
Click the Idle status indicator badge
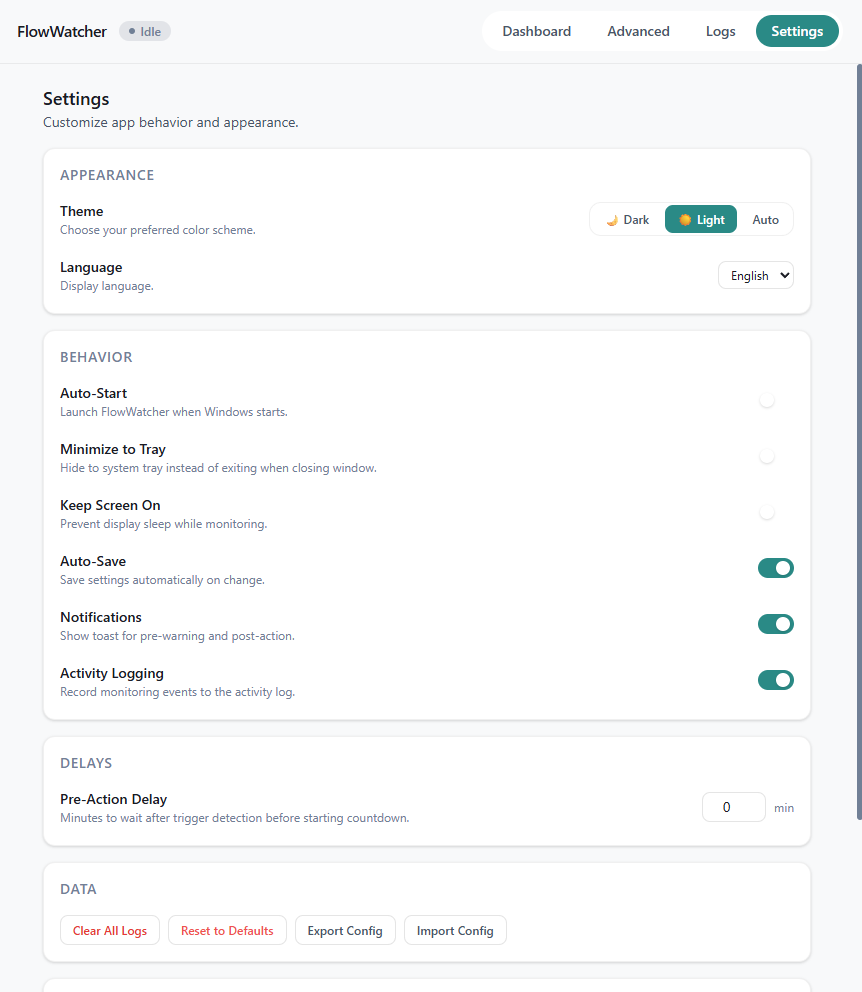tap(144, 31)
